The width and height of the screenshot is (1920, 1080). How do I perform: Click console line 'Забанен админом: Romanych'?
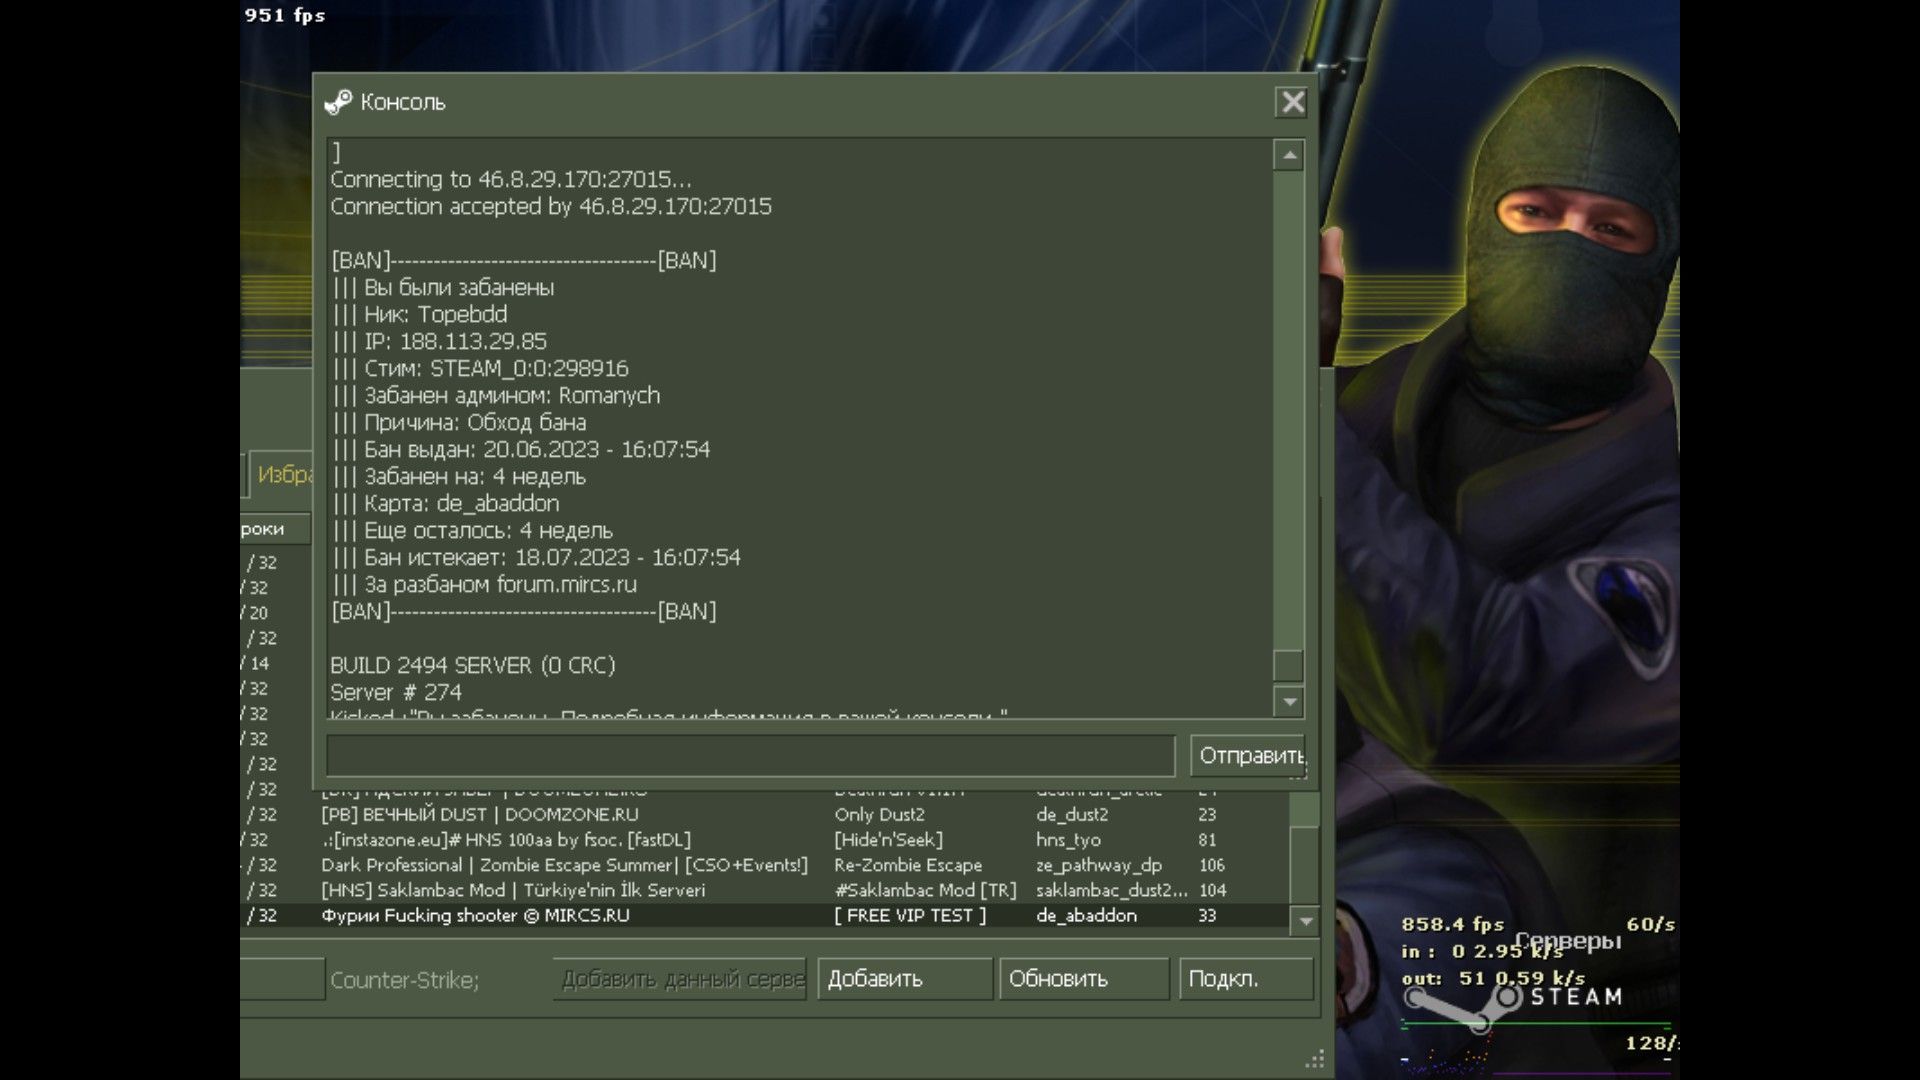[x=496, y=396]
